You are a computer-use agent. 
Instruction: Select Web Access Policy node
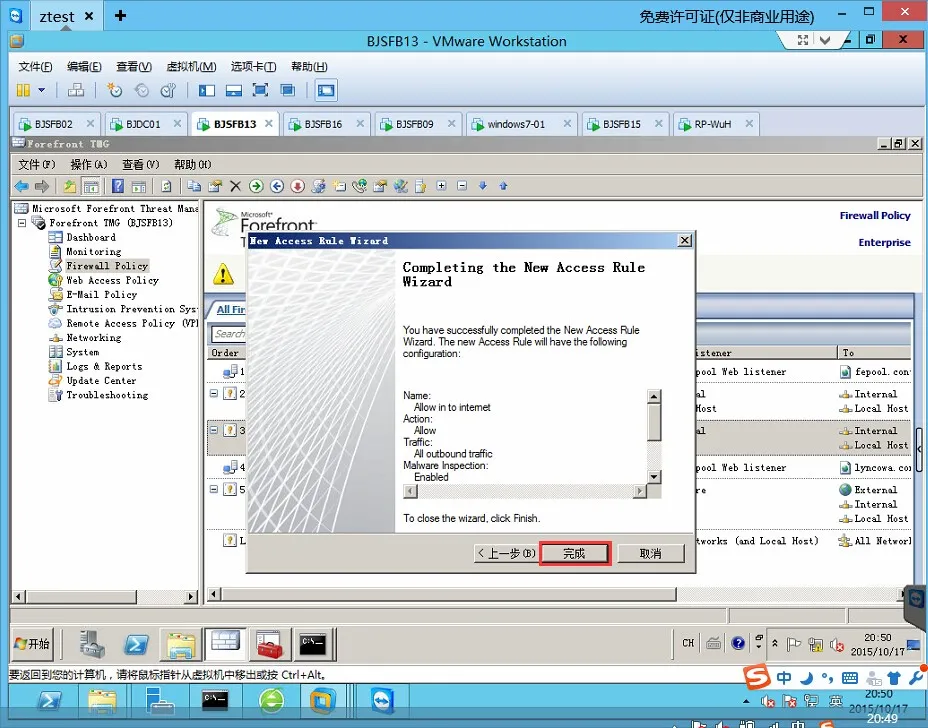112,281
